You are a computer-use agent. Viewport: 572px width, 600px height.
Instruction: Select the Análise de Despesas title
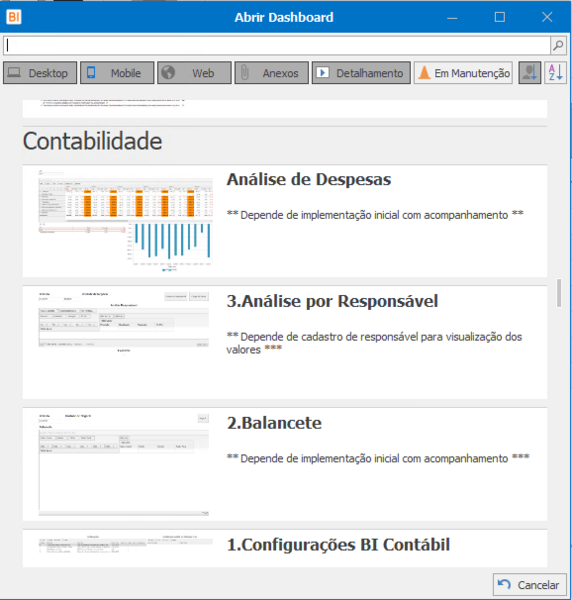pos(309,179)
